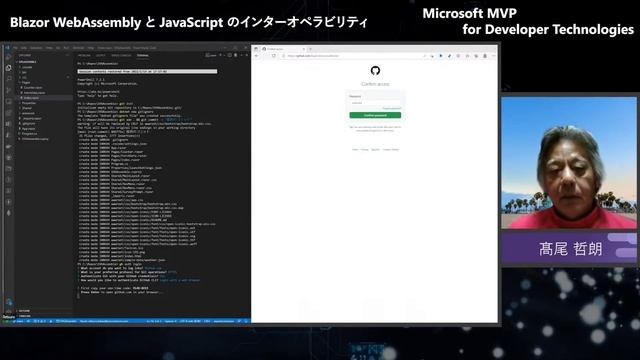
Task: Open the browser settings ellipsis menu
Action: pyautogui.click(x=493, y=56)
